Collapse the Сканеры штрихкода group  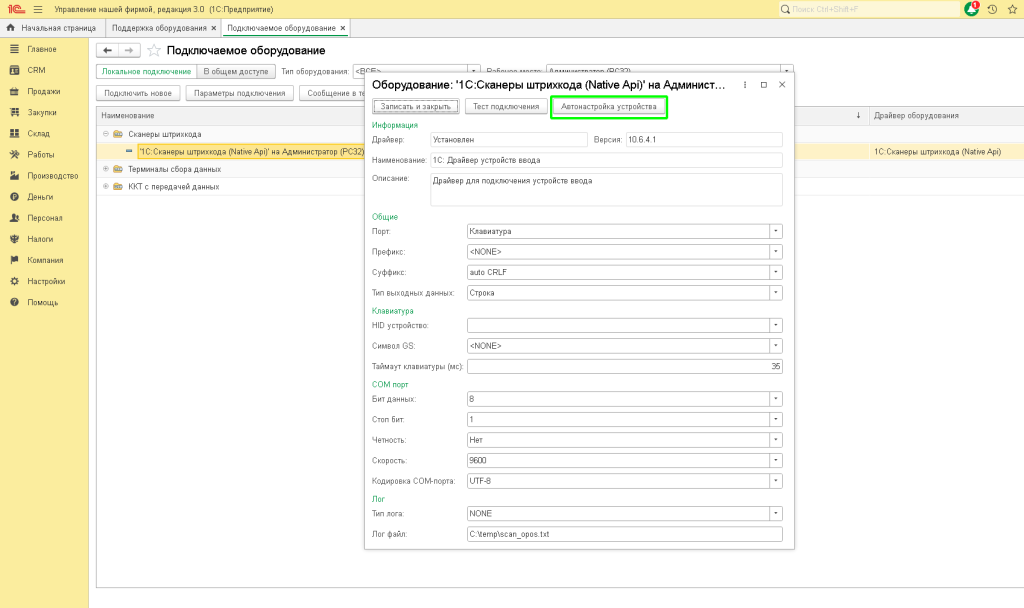[104, 134]
